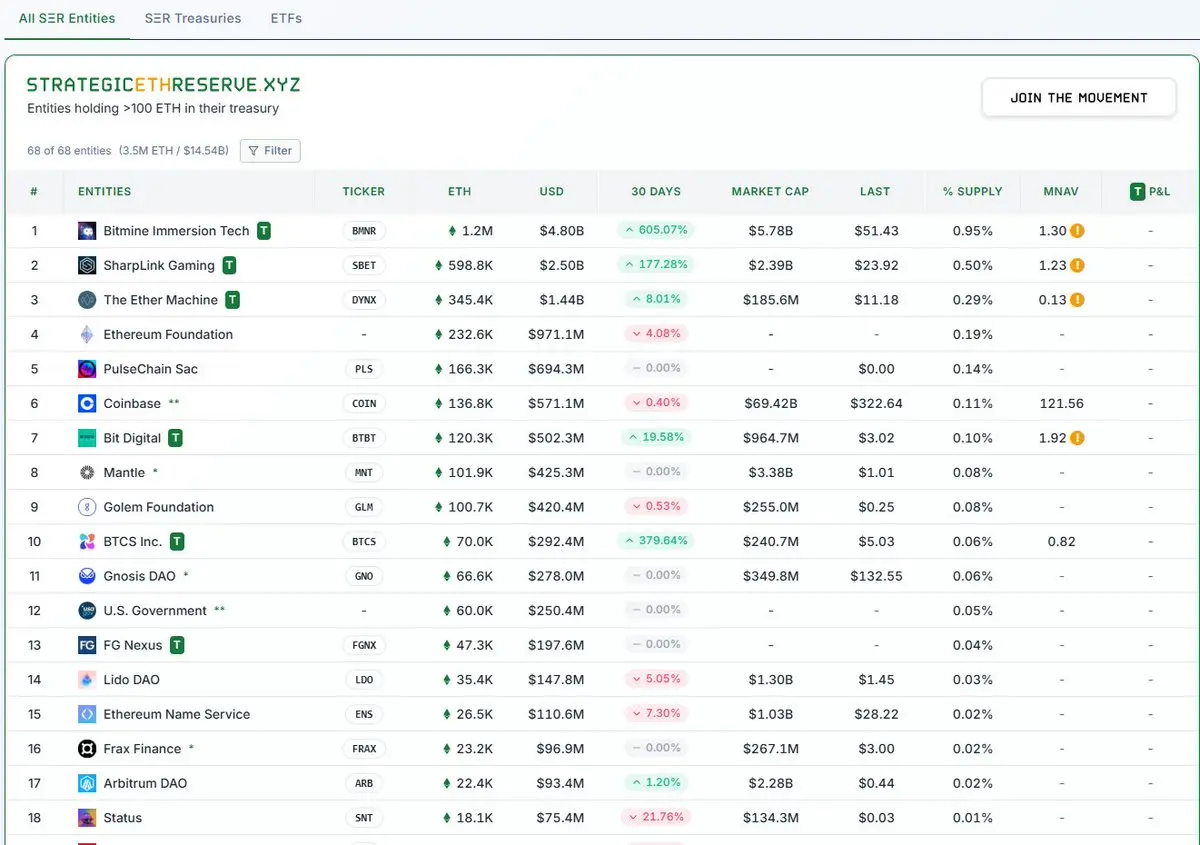This screenshot has width=1200, height=845.
Task: Click The Ether Machine logo icon
Action: tap(87, 300)
